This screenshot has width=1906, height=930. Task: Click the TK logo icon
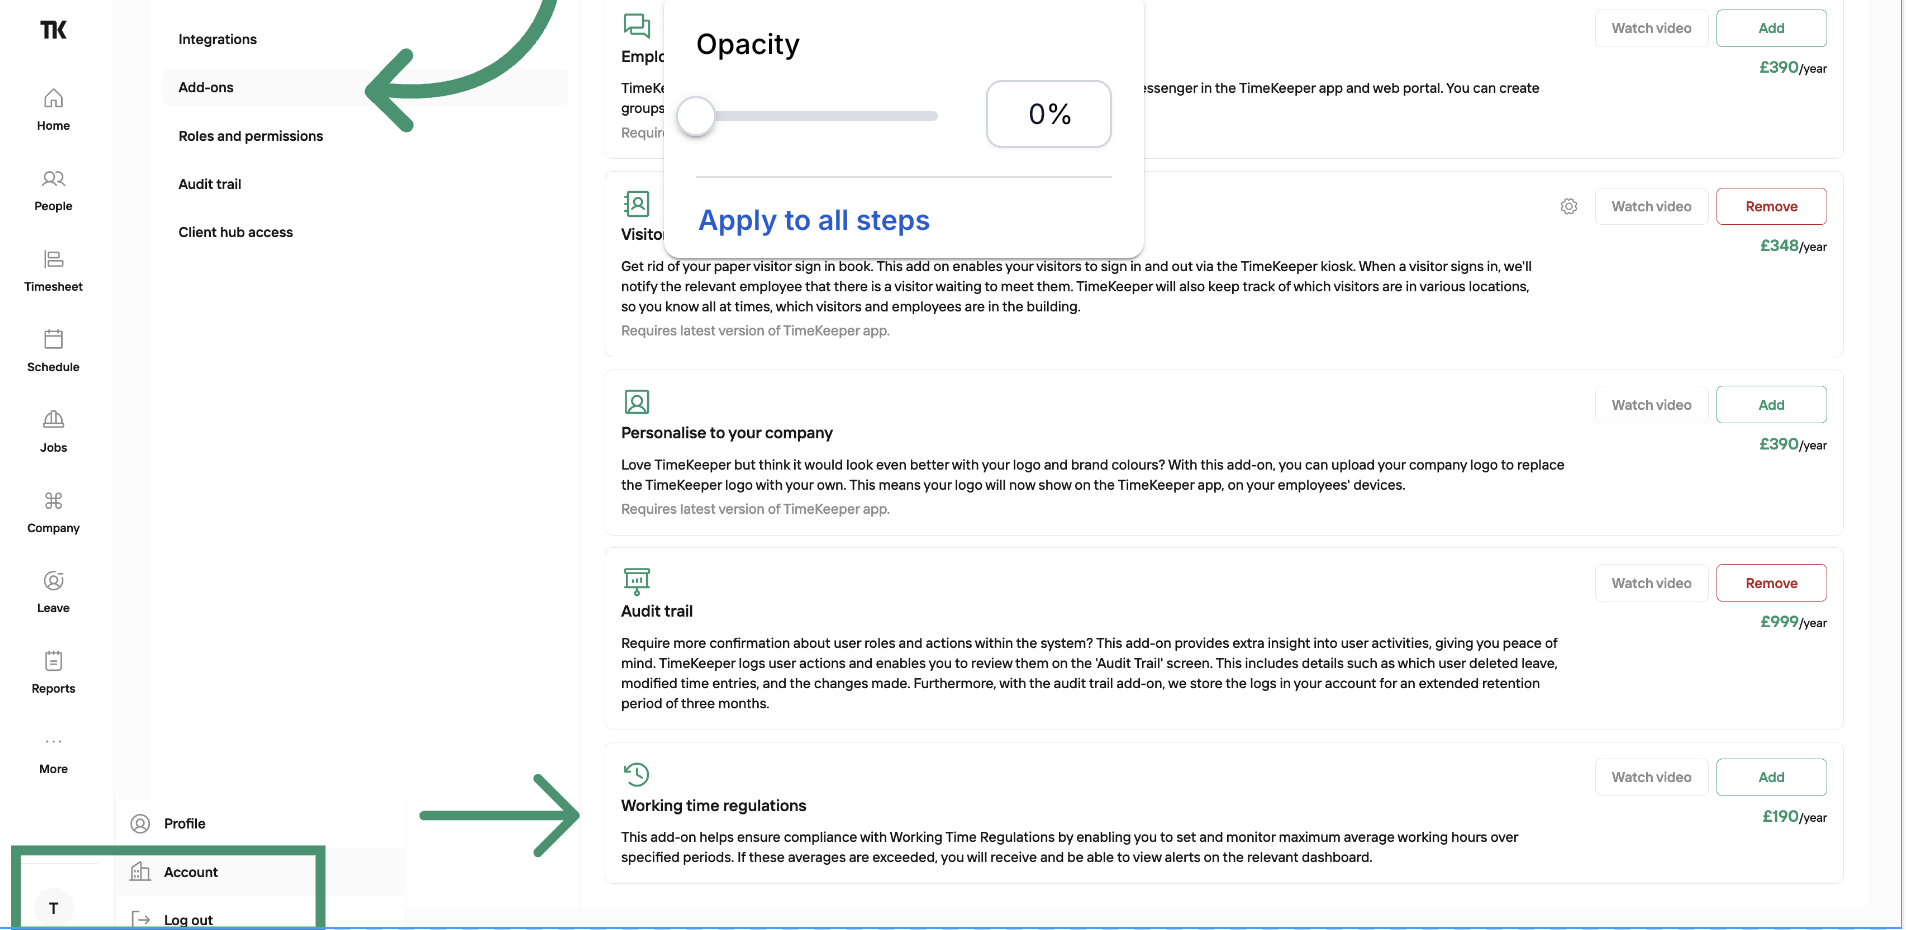coord(54,30)
